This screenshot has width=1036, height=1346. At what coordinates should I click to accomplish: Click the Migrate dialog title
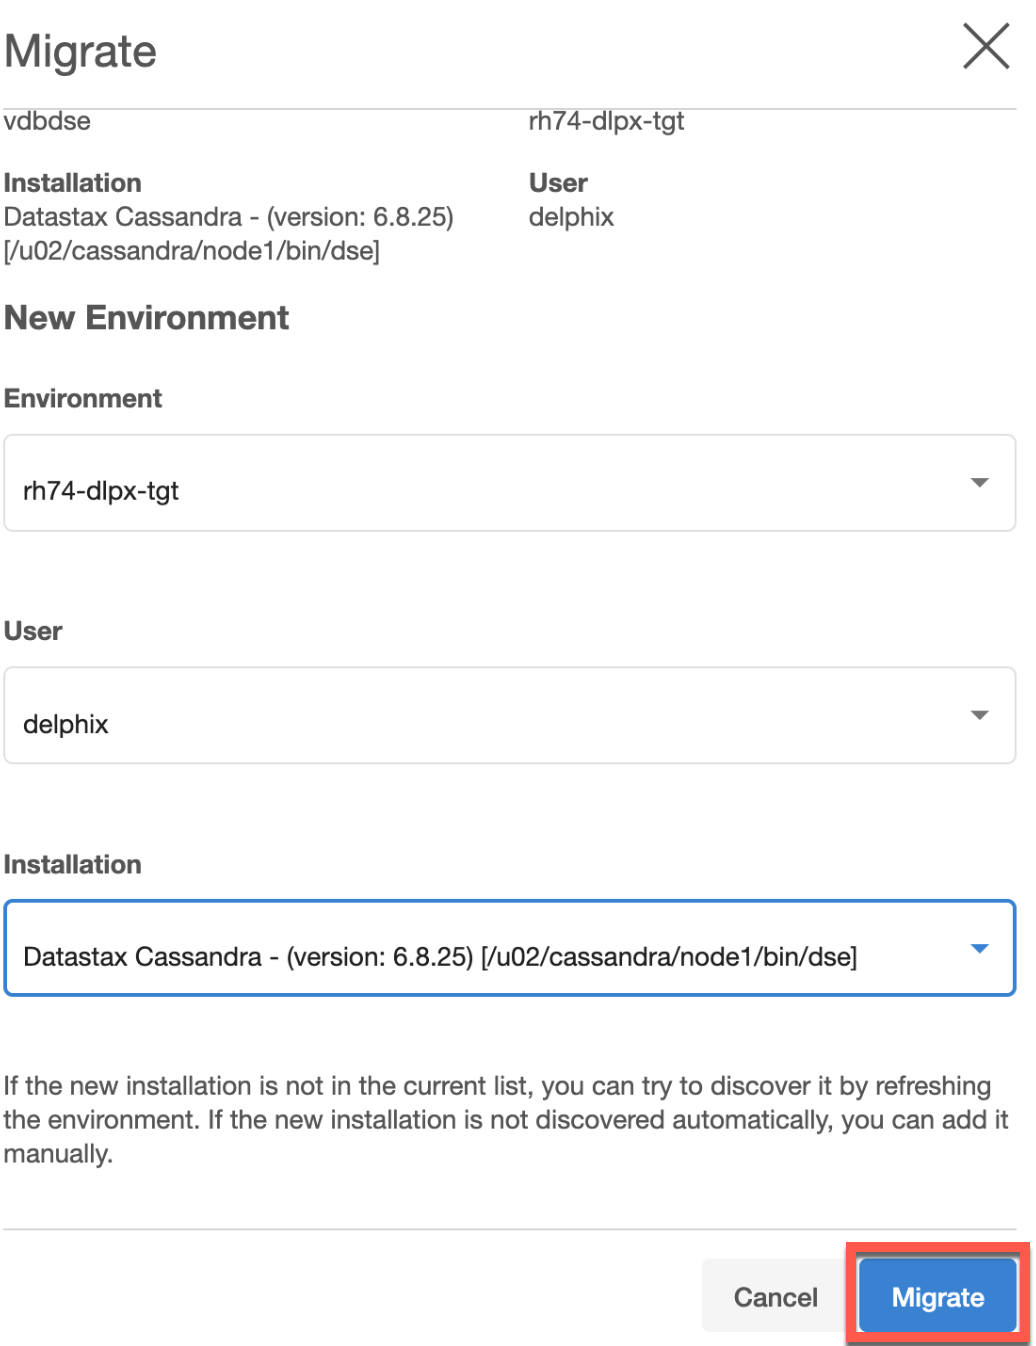coord(81,51)
